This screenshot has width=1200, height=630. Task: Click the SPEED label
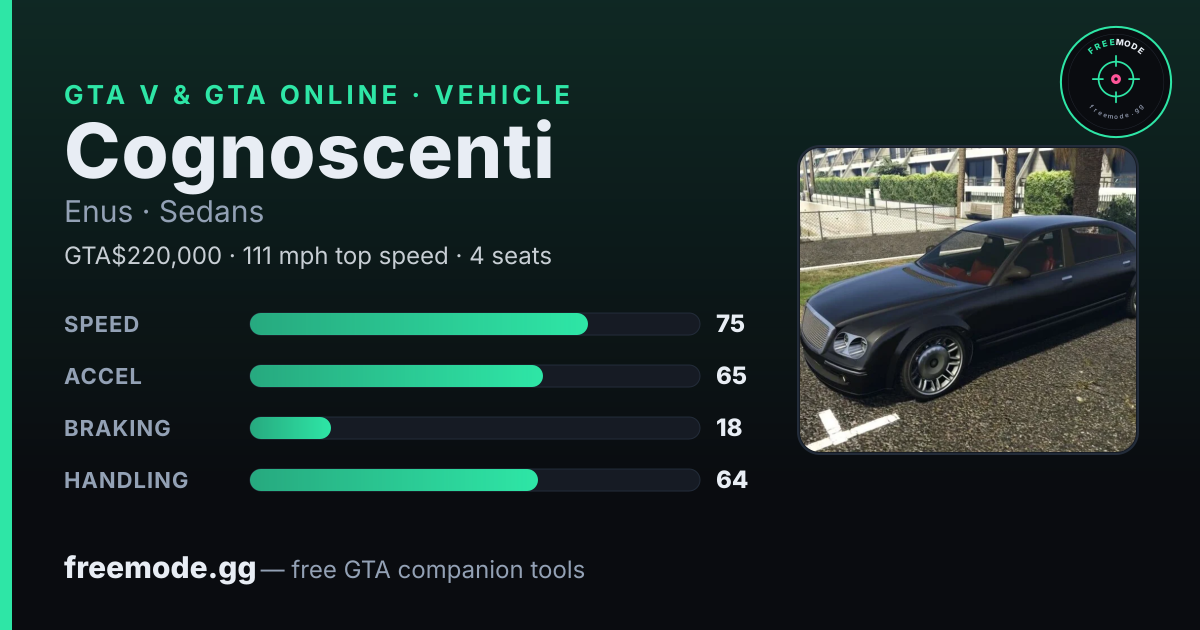(102, 324)
